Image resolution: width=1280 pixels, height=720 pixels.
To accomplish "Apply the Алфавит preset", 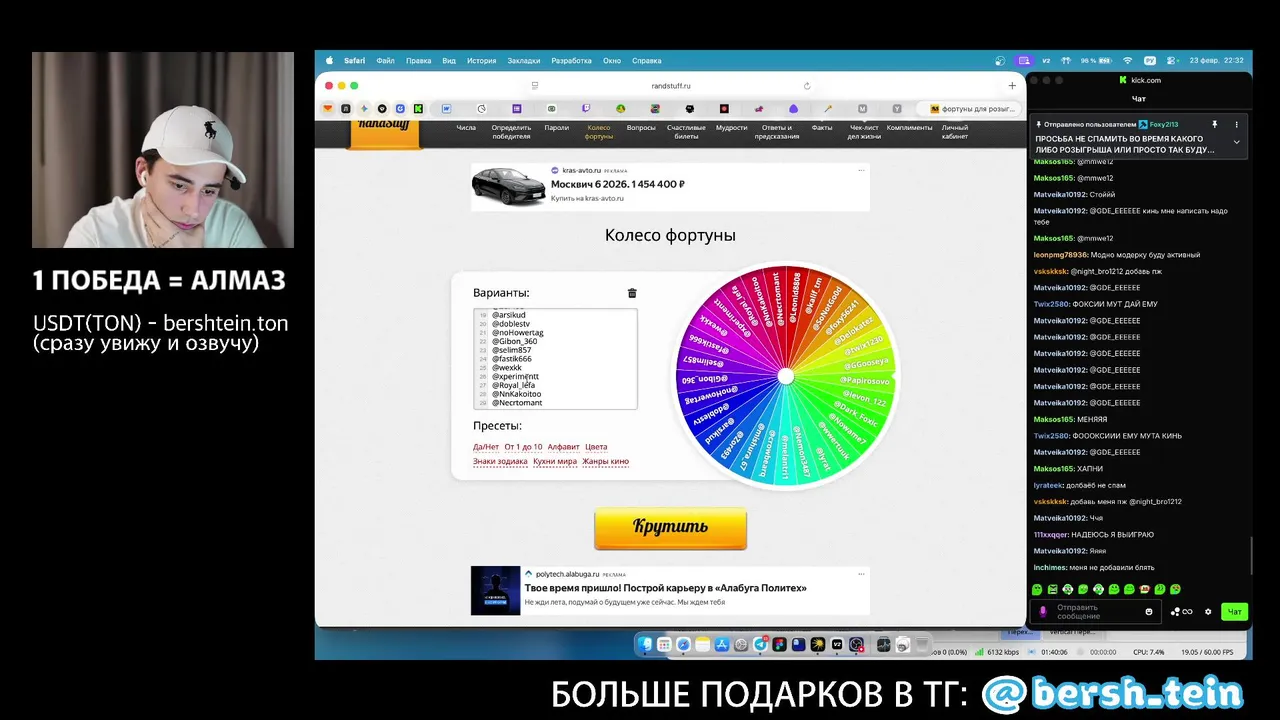I will [x=563, y=447].
